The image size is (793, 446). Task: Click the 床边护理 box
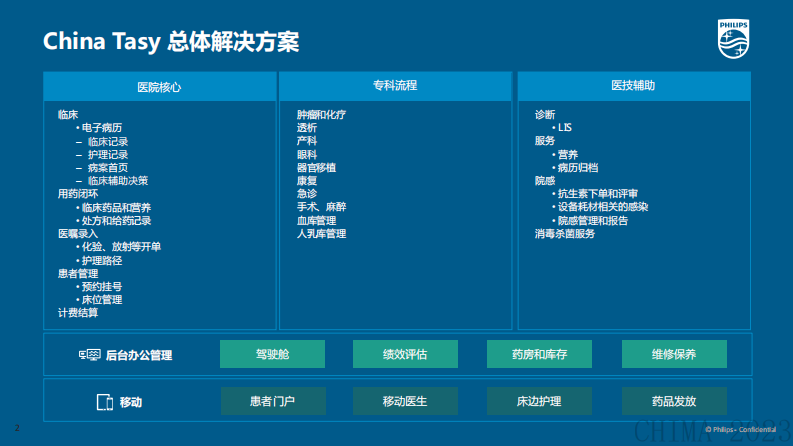click(539, 401)
